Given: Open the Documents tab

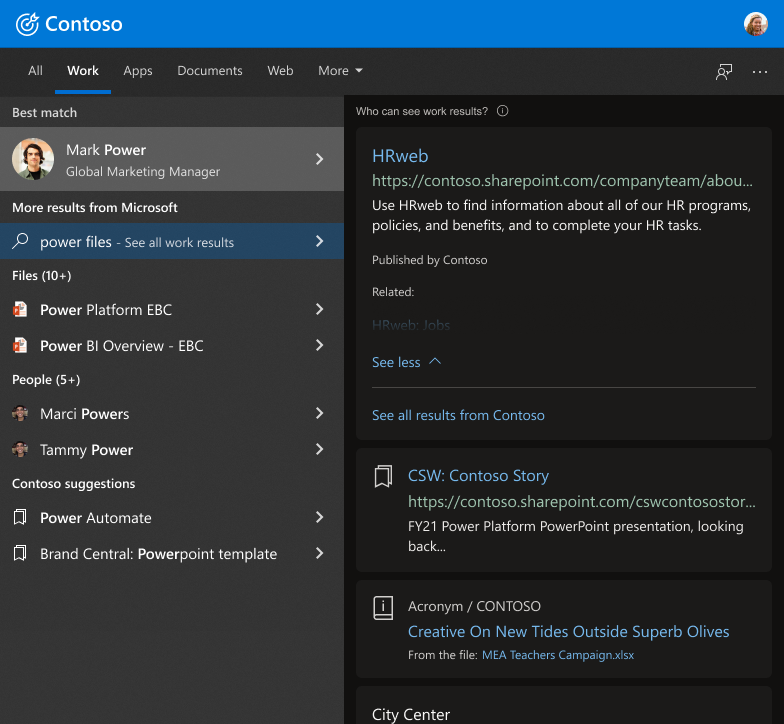Looking at the screenshot, I should [x=210, y=71].
